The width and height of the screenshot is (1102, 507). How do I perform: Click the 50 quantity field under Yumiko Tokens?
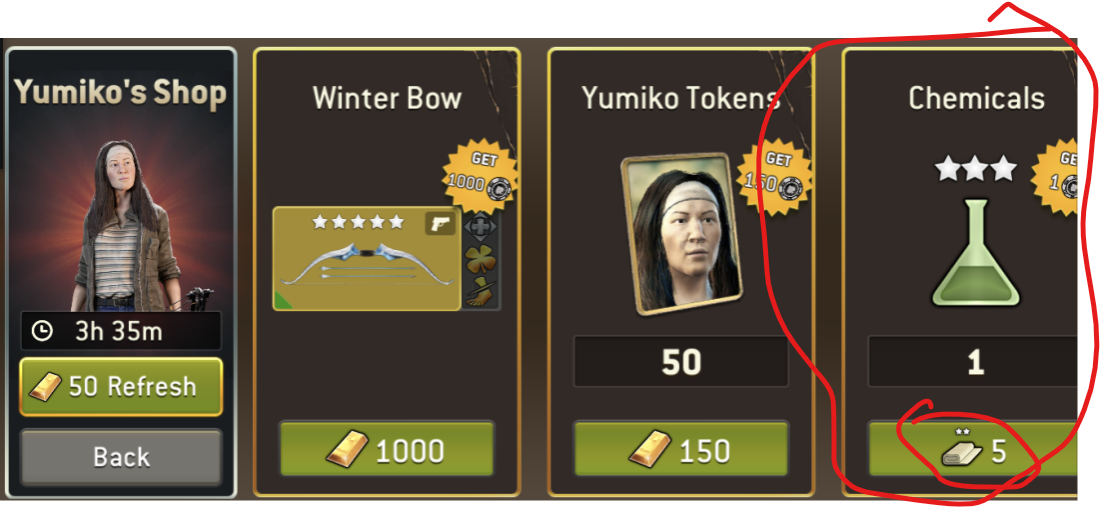point(681,361)
